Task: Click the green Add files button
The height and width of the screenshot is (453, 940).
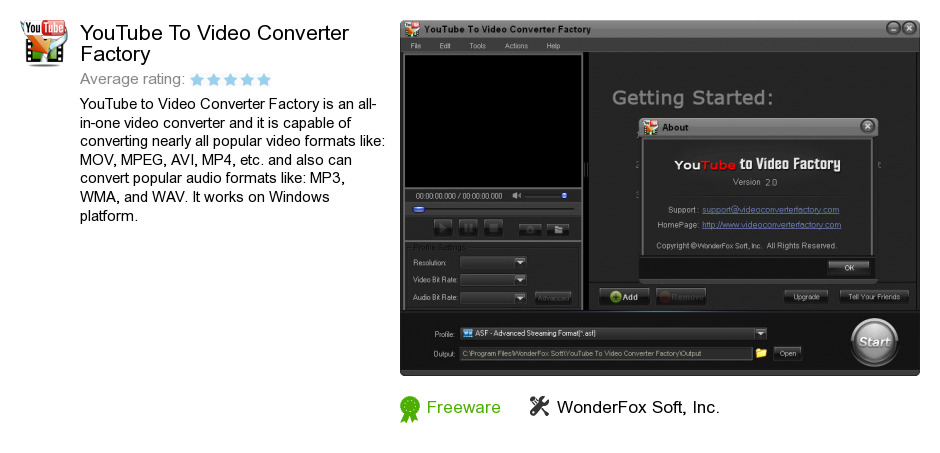Action: 624,297
